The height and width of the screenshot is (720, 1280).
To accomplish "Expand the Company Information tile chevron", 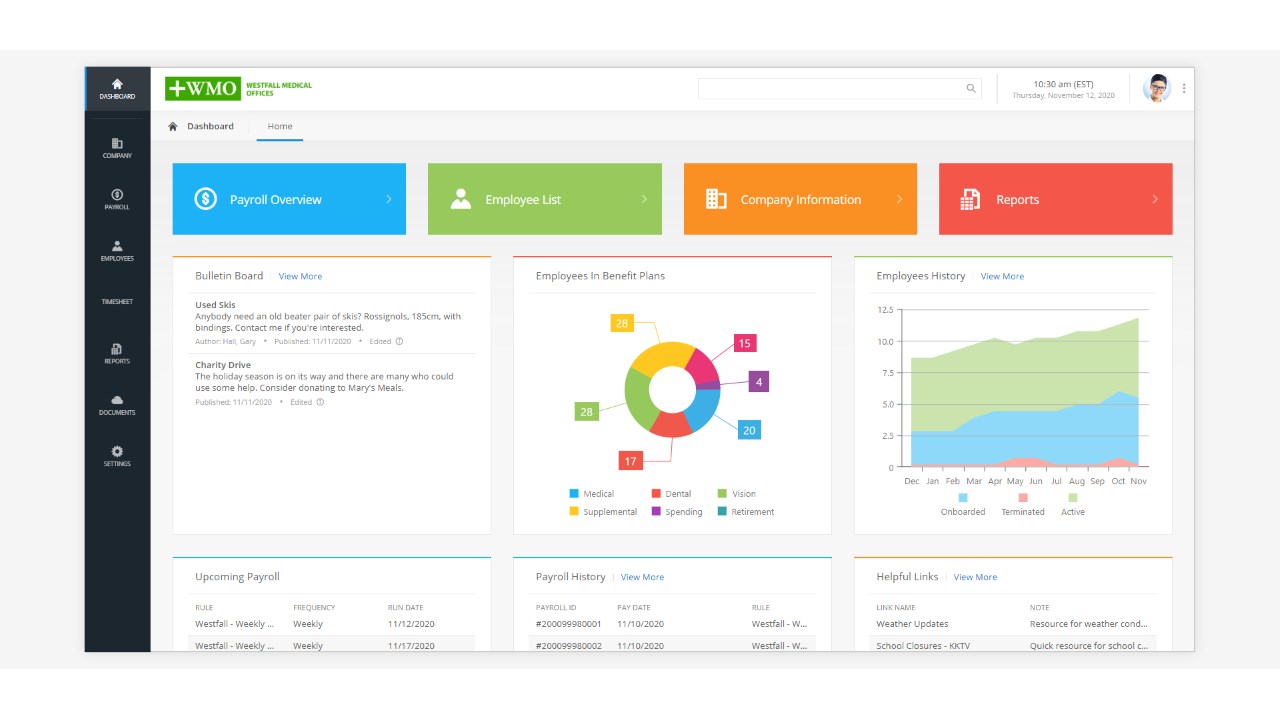I will (899, 199).
